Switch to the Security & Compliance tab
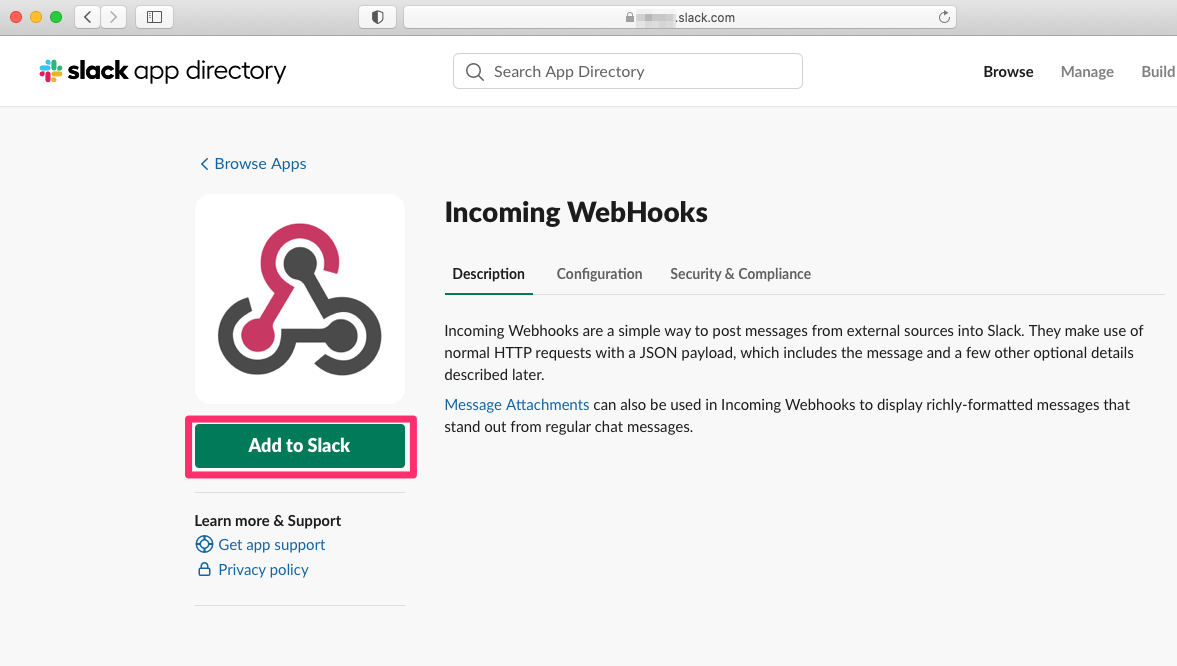The width and height of the screenshot is (1177, 666). [740, 274]
